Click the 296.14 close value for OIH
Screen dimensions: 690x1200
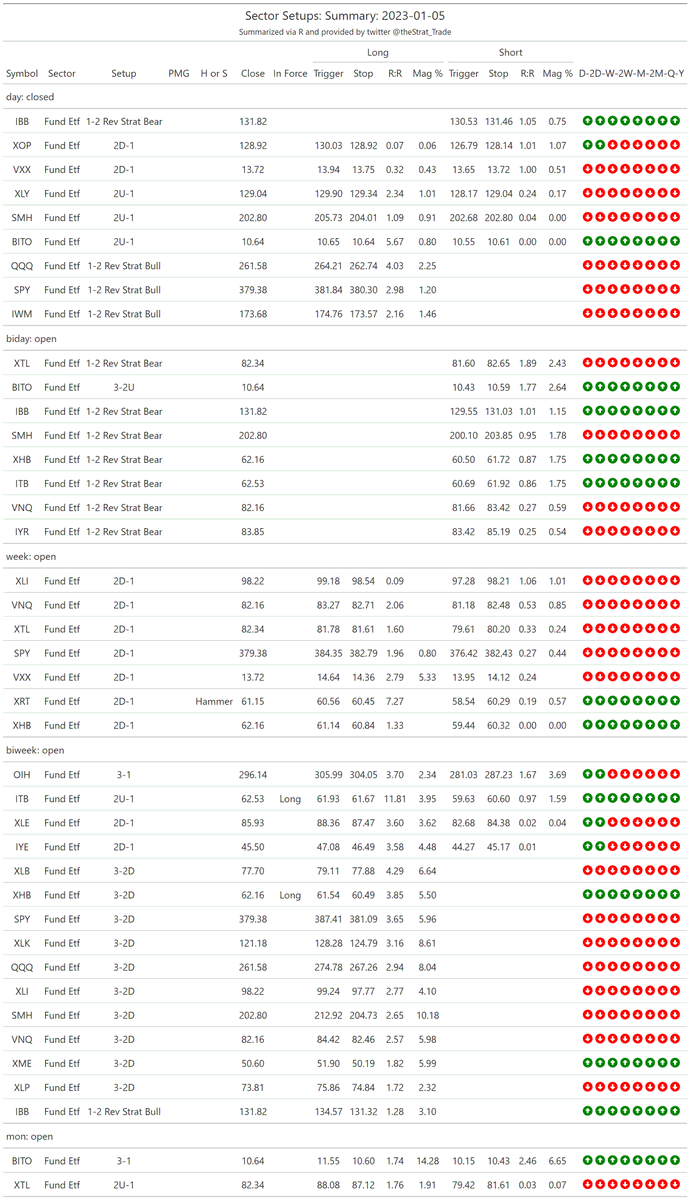pyautogui.click(x=253, y=774)
